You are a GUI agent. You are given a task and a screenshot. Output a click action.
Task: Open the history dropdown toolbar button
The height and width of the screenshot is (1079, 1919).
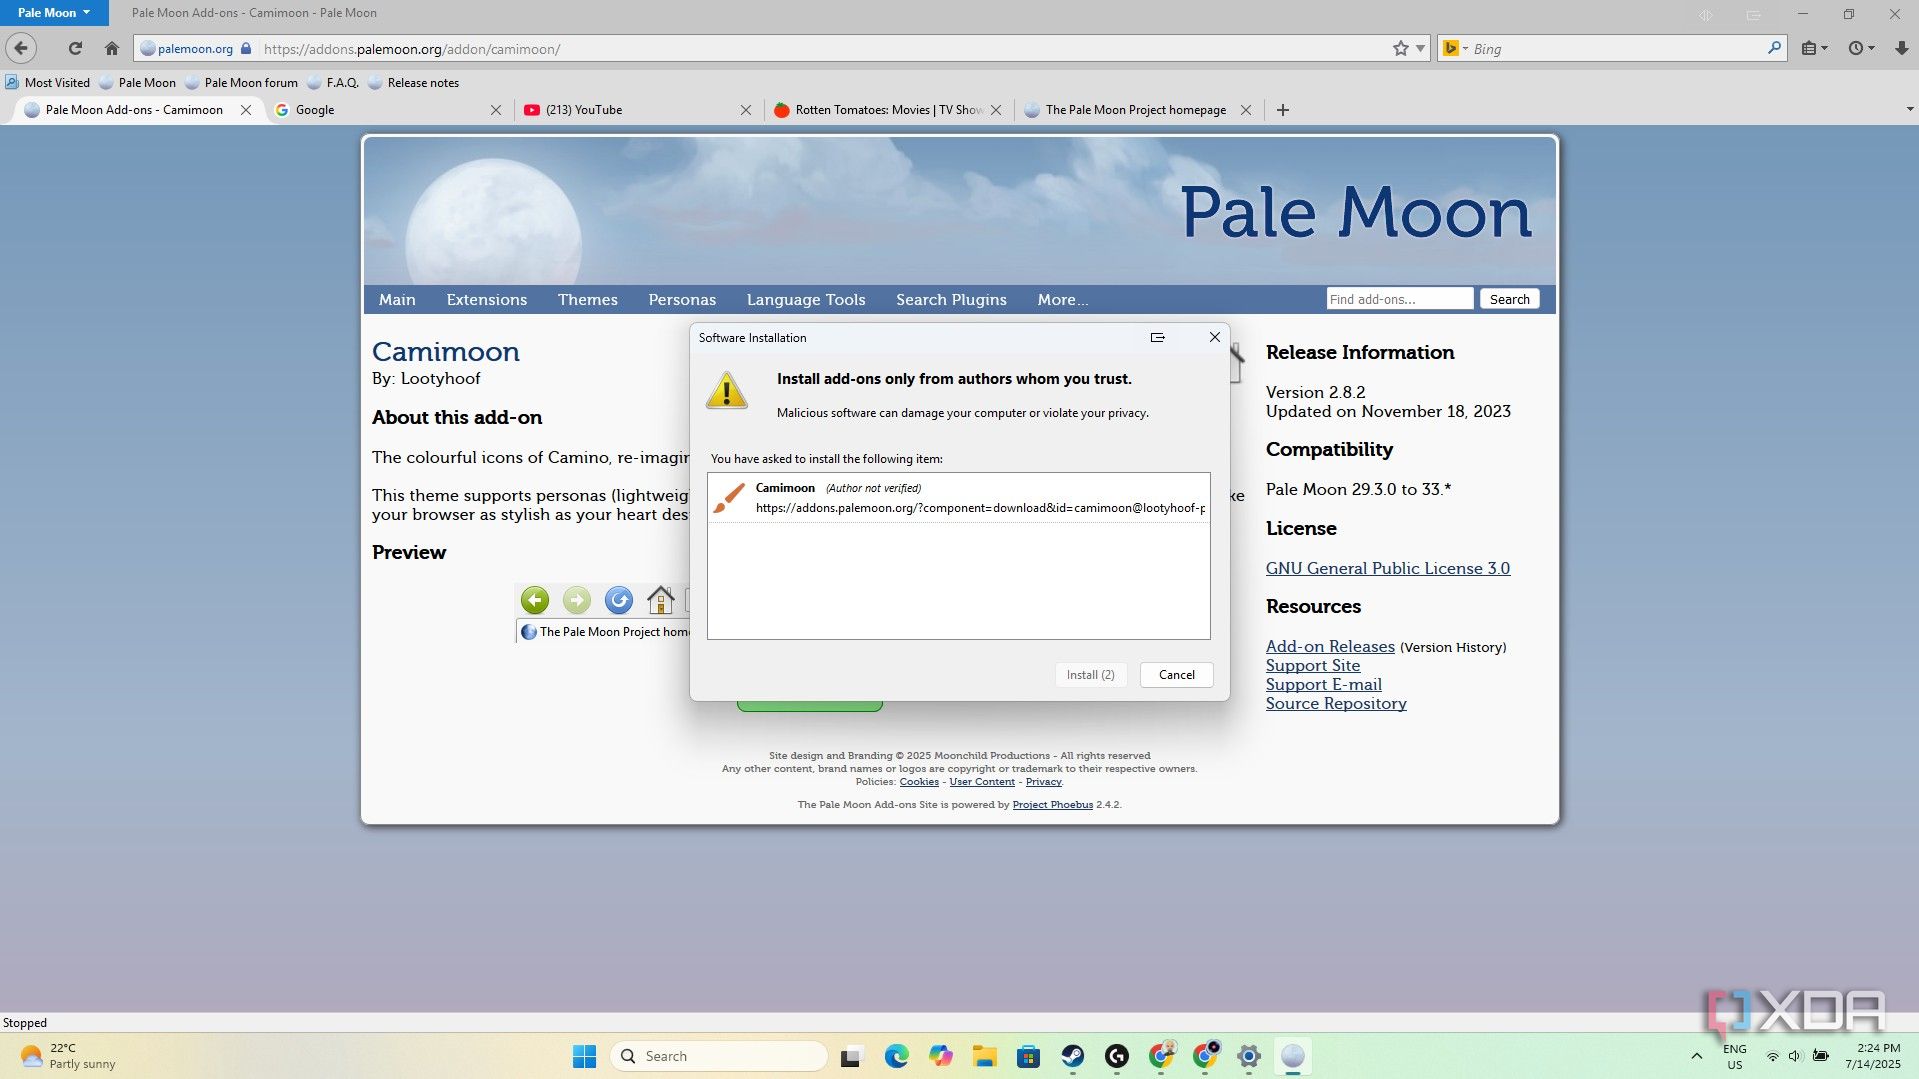point(1861,48)
